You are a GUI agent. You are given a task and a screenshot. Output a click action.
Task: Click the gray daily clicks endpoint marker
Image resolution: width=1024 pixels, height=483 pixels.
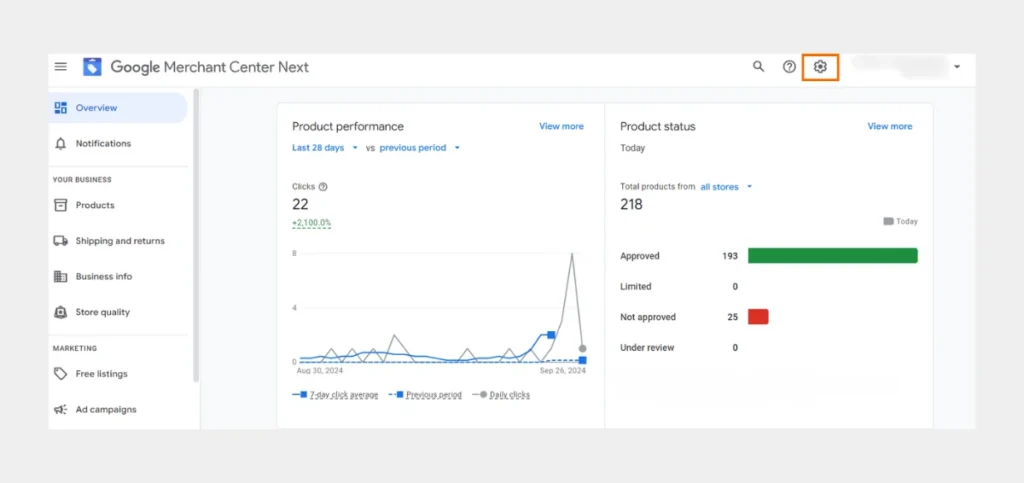[x=583, y=349]
